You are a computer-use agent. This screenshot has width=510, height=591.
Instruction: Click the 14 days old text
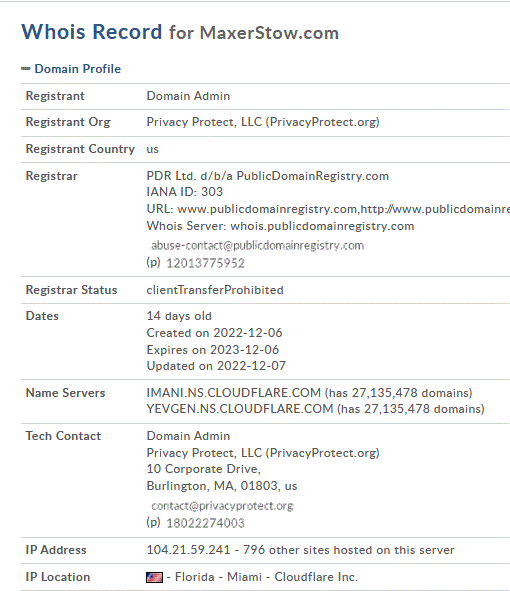click(179, 316)
